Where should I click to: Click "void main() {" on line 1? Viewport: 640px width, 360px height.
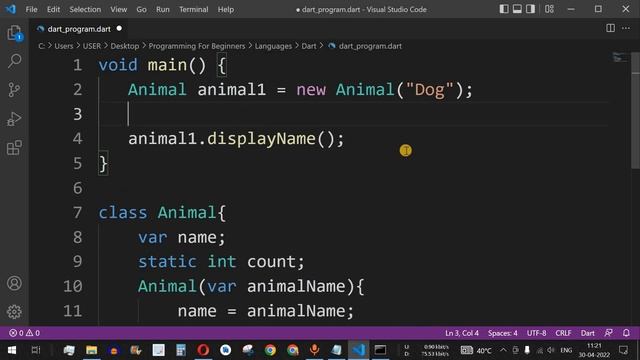pos(162,65)
